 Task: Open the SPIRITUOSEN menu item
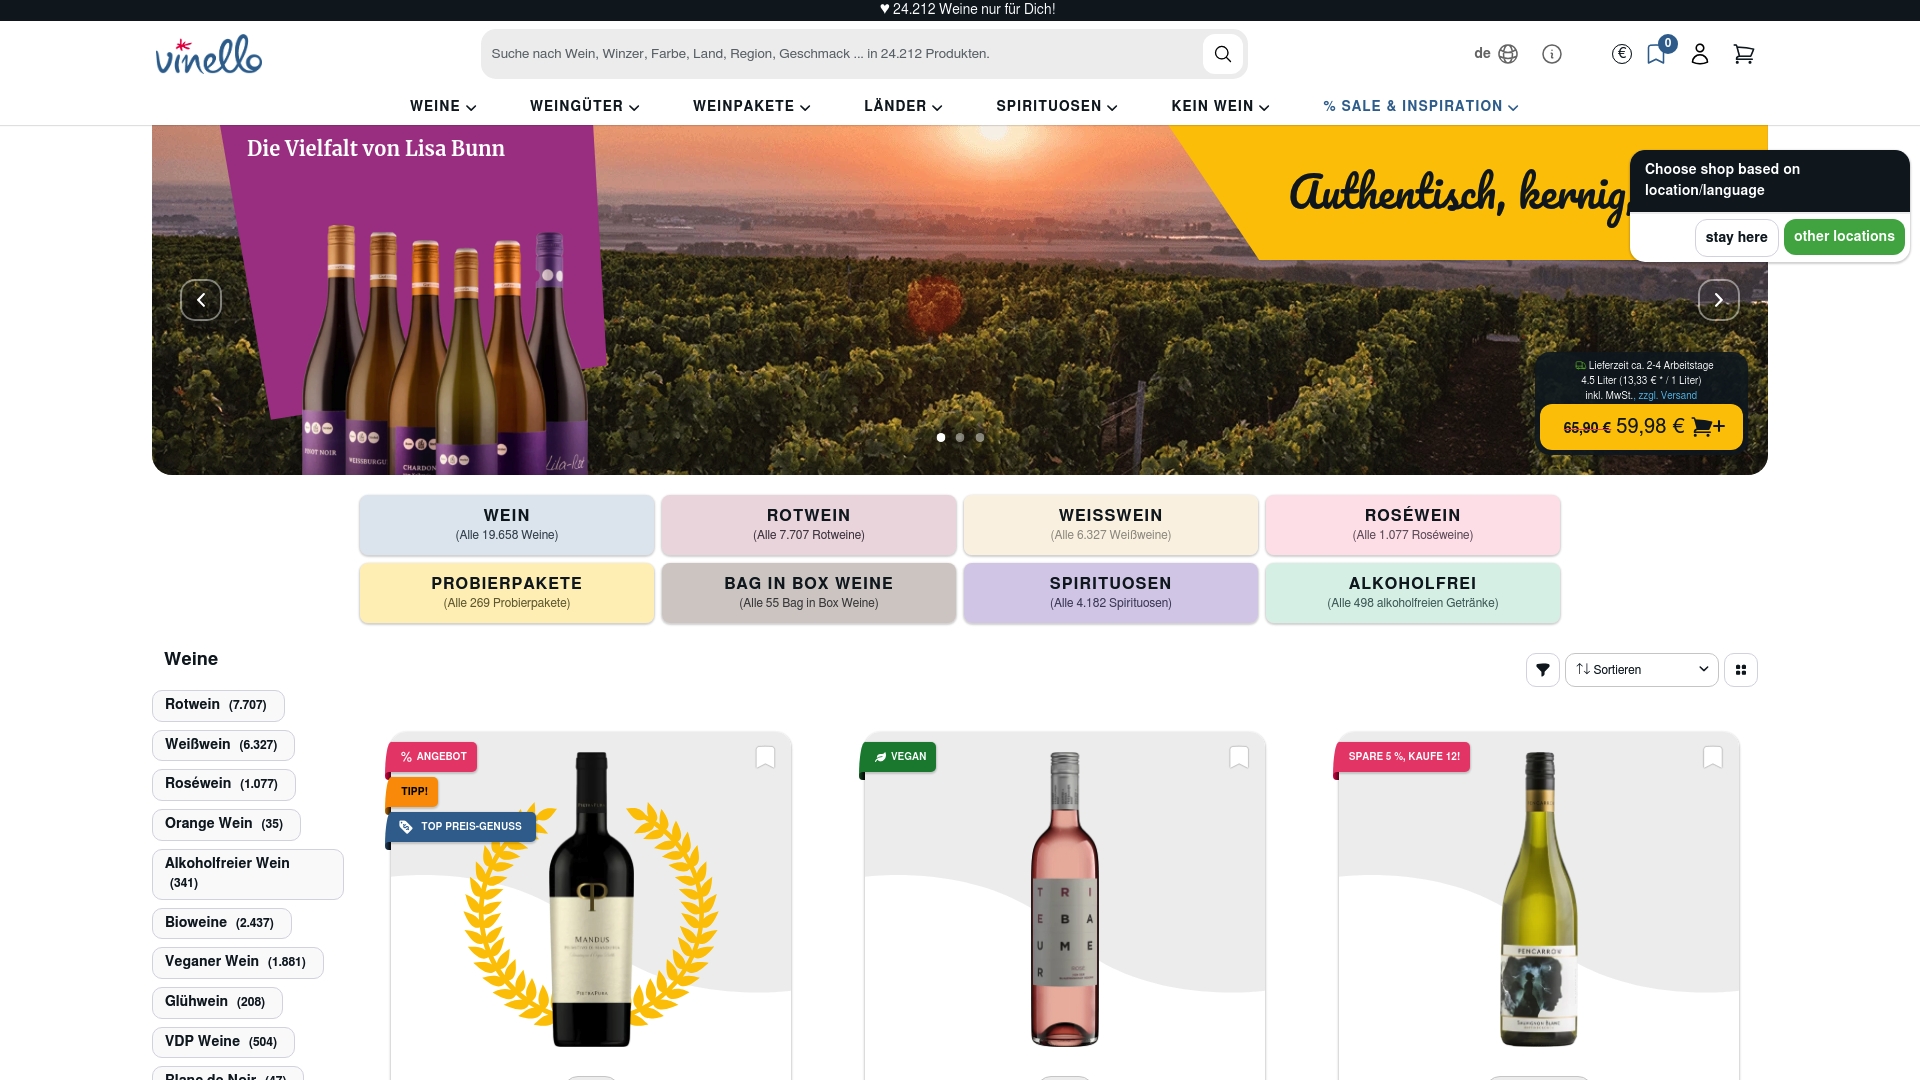click(1057, 106)
